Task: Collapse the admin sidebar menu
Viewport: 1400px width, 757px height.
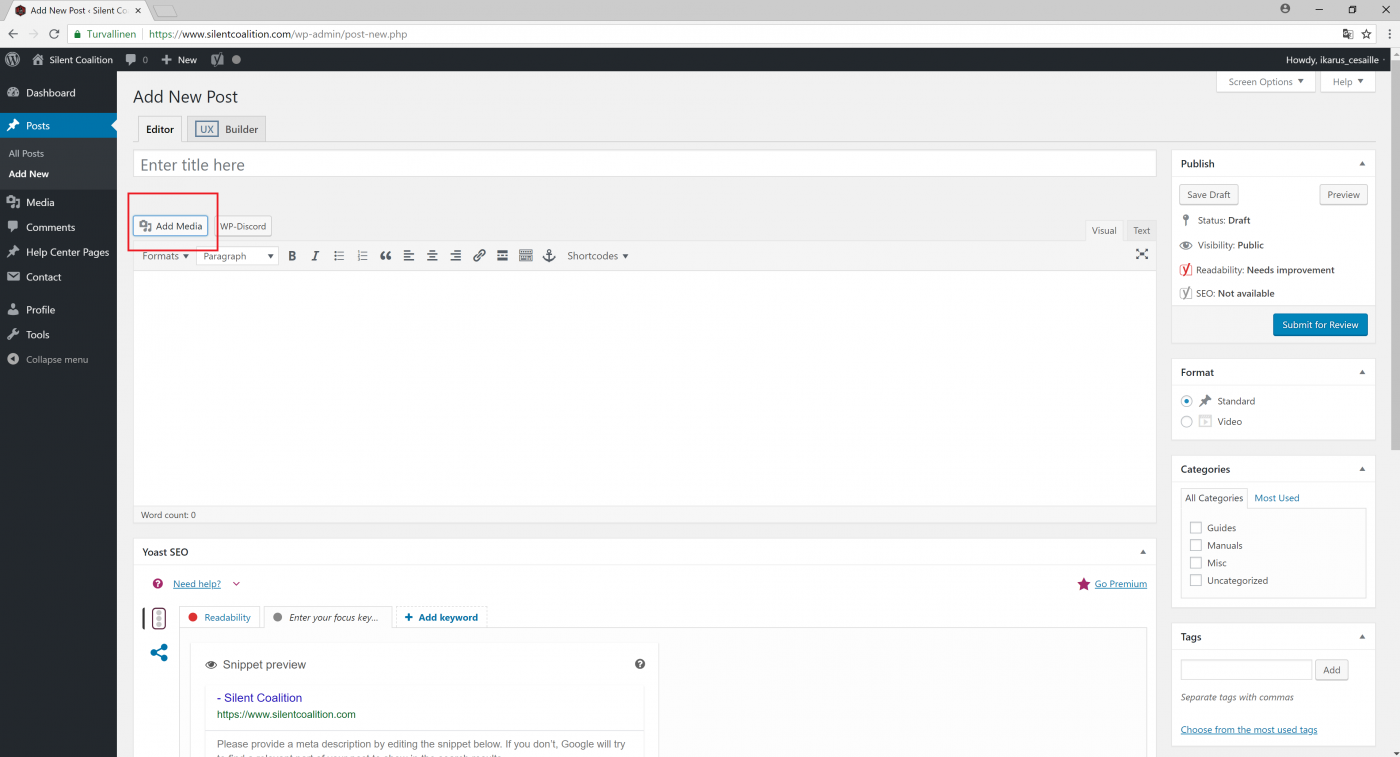Action: (x=58, y=359)
